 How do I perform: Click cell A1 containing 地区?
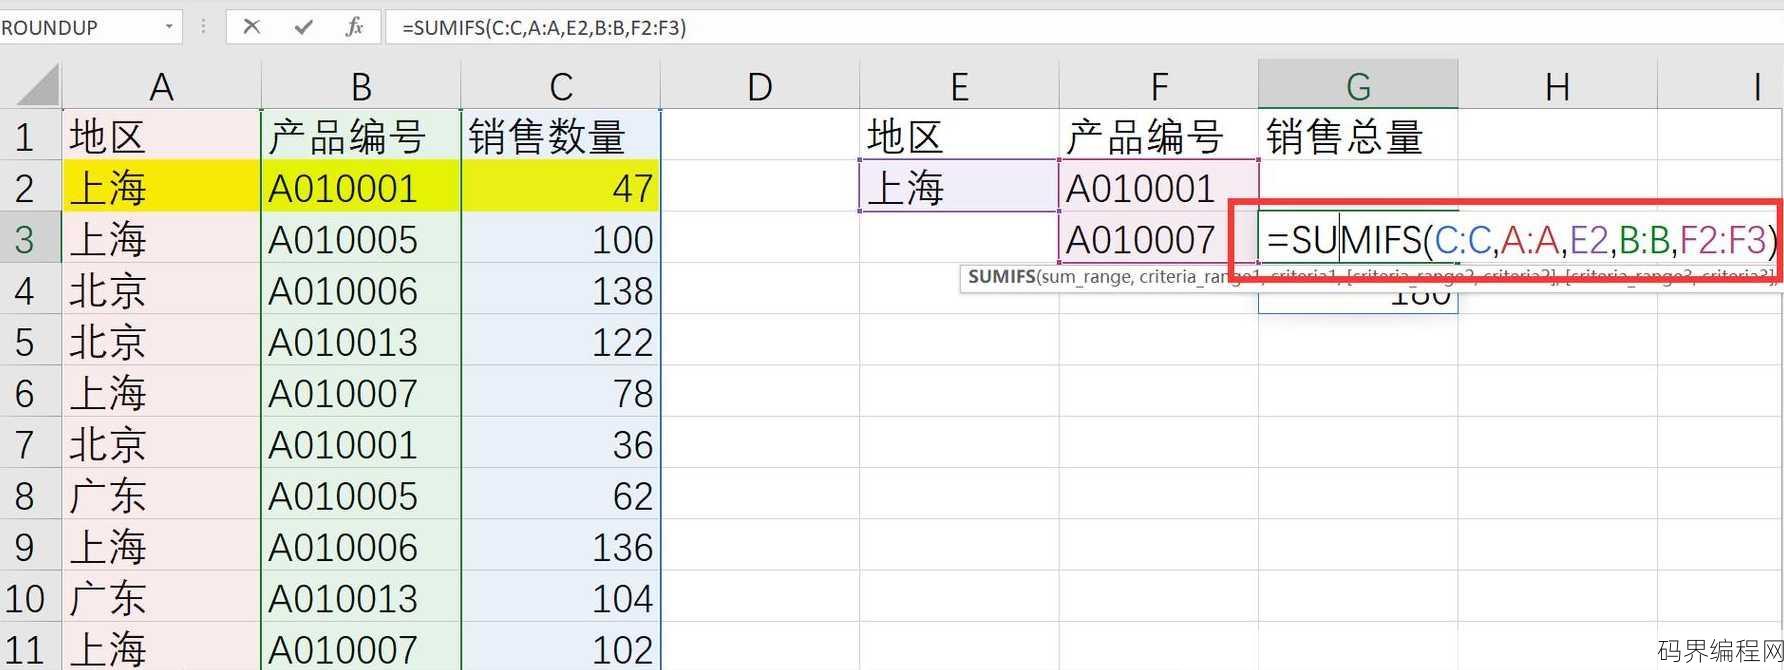pyautogui.click(x=161, y=136)
